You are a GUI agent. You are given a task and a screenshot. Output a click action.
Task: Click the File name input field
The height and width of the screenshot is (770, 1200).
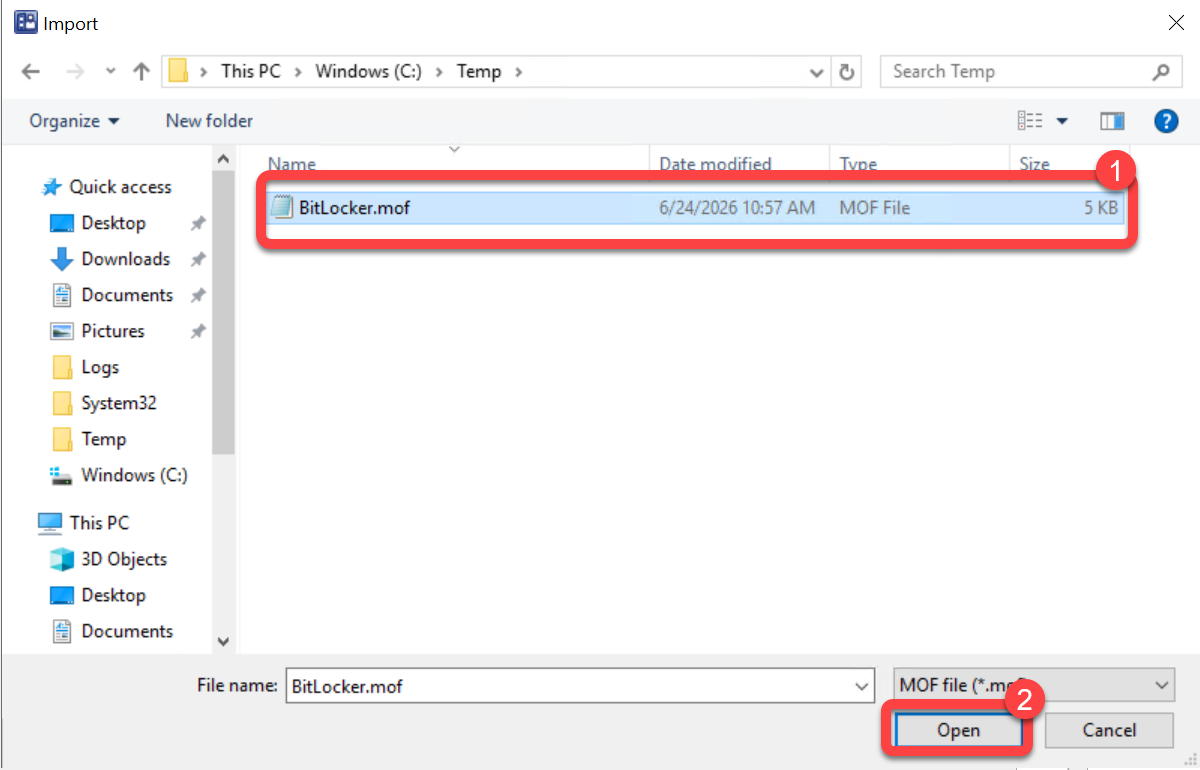568,686
